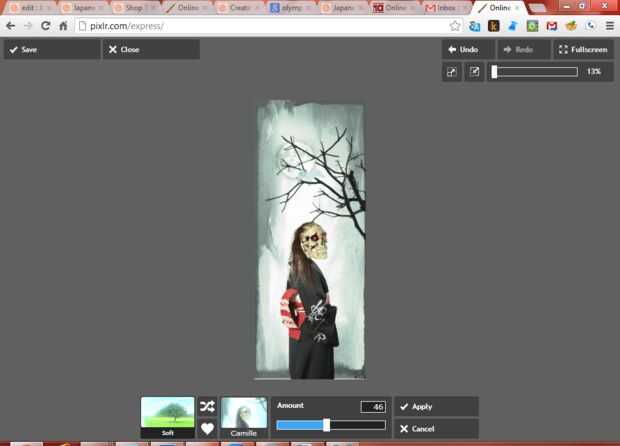Click the zoom level slider track
Viewport: 620px width, 446px height.
(535, 72)
